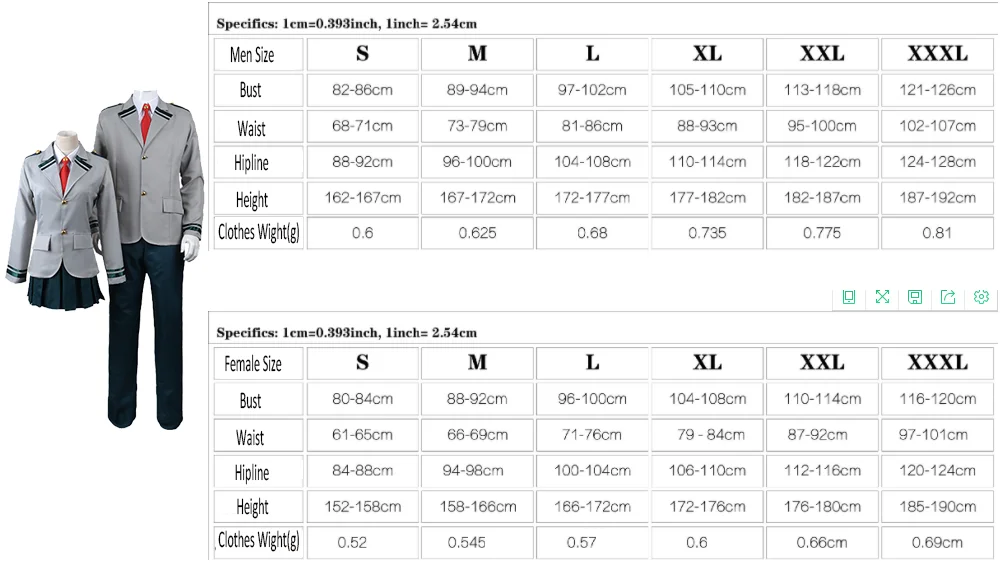Screen dimensions: 1000x566
Task: Click the uniform costume product photo
Action: pyautogui.click(x=100, y=260)
